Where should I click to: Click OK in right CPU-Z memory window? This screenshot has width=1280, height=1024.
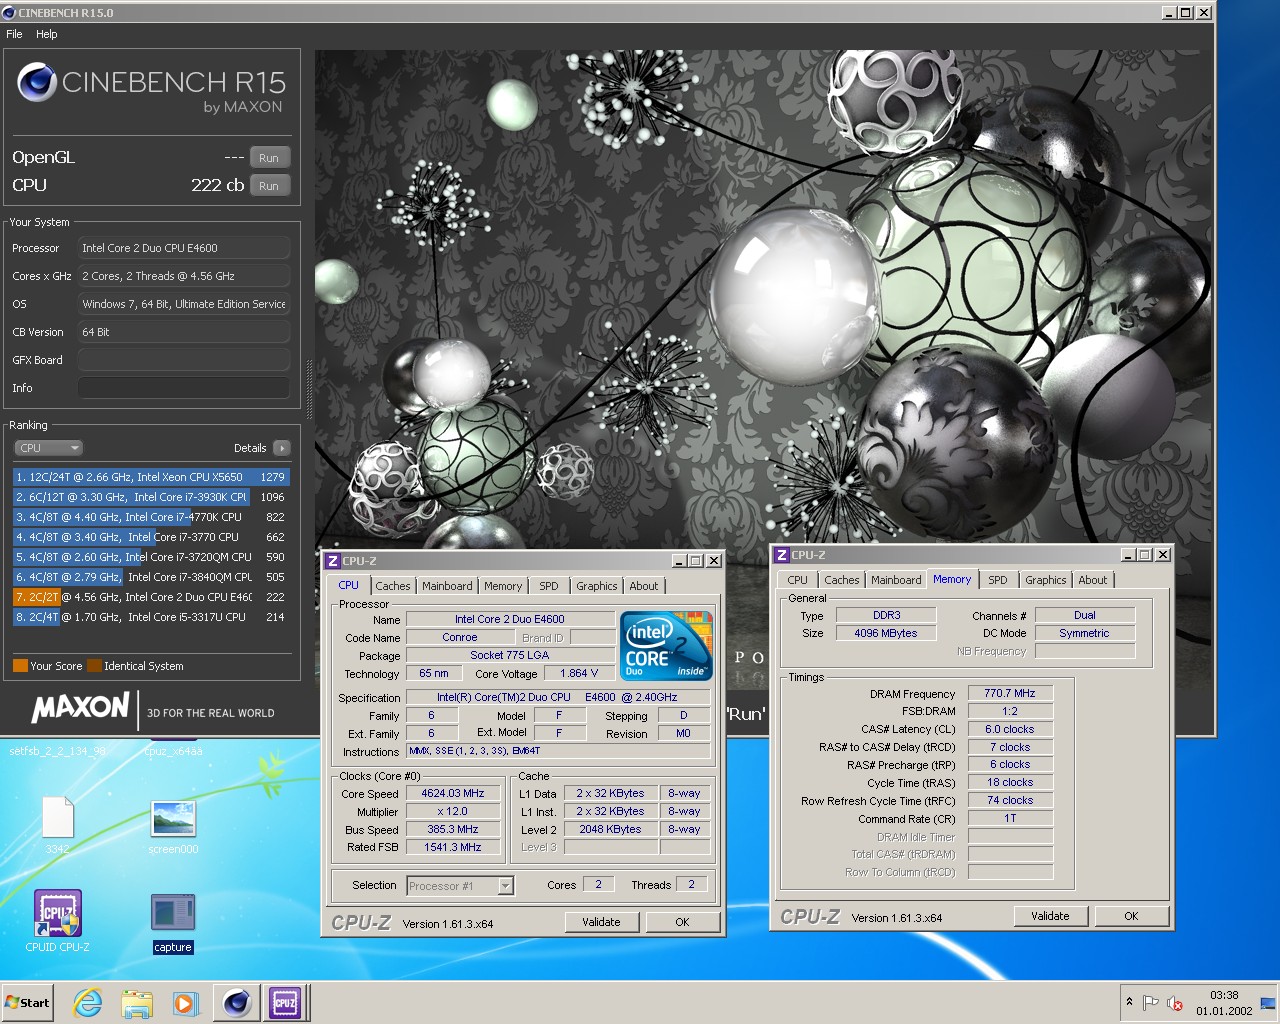click(x=1131, y=916)
